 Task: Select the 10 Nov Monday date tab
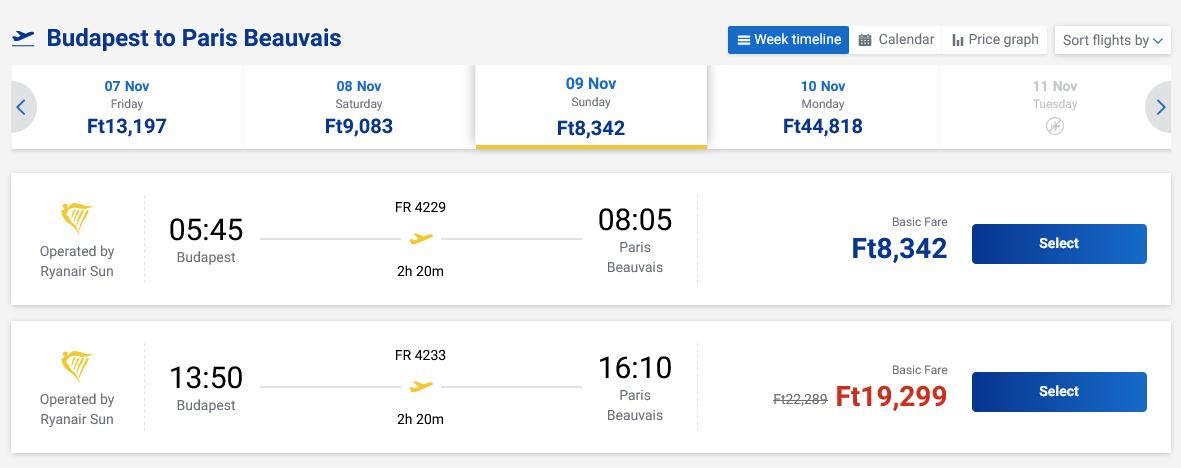[x=822, y=107]
